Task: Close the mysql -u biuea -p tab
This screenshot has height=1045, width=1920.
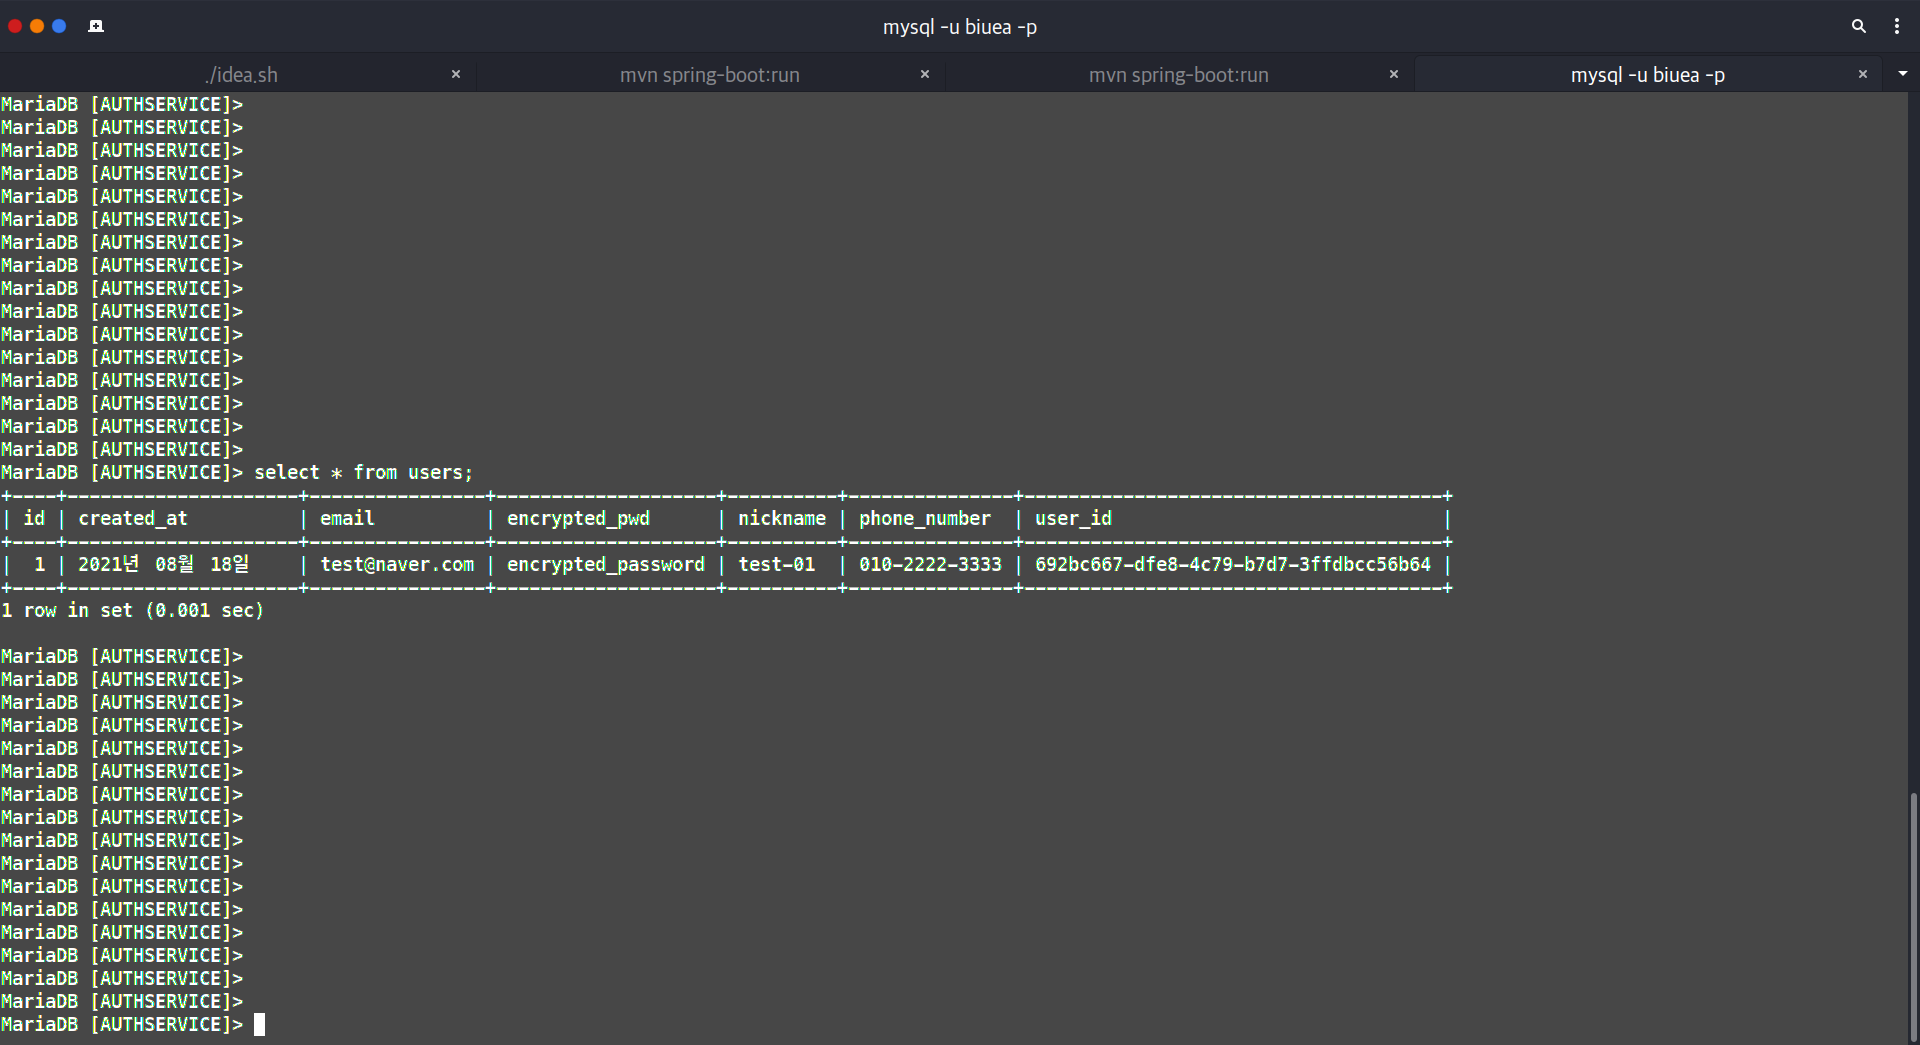Action: (1863, 74)
